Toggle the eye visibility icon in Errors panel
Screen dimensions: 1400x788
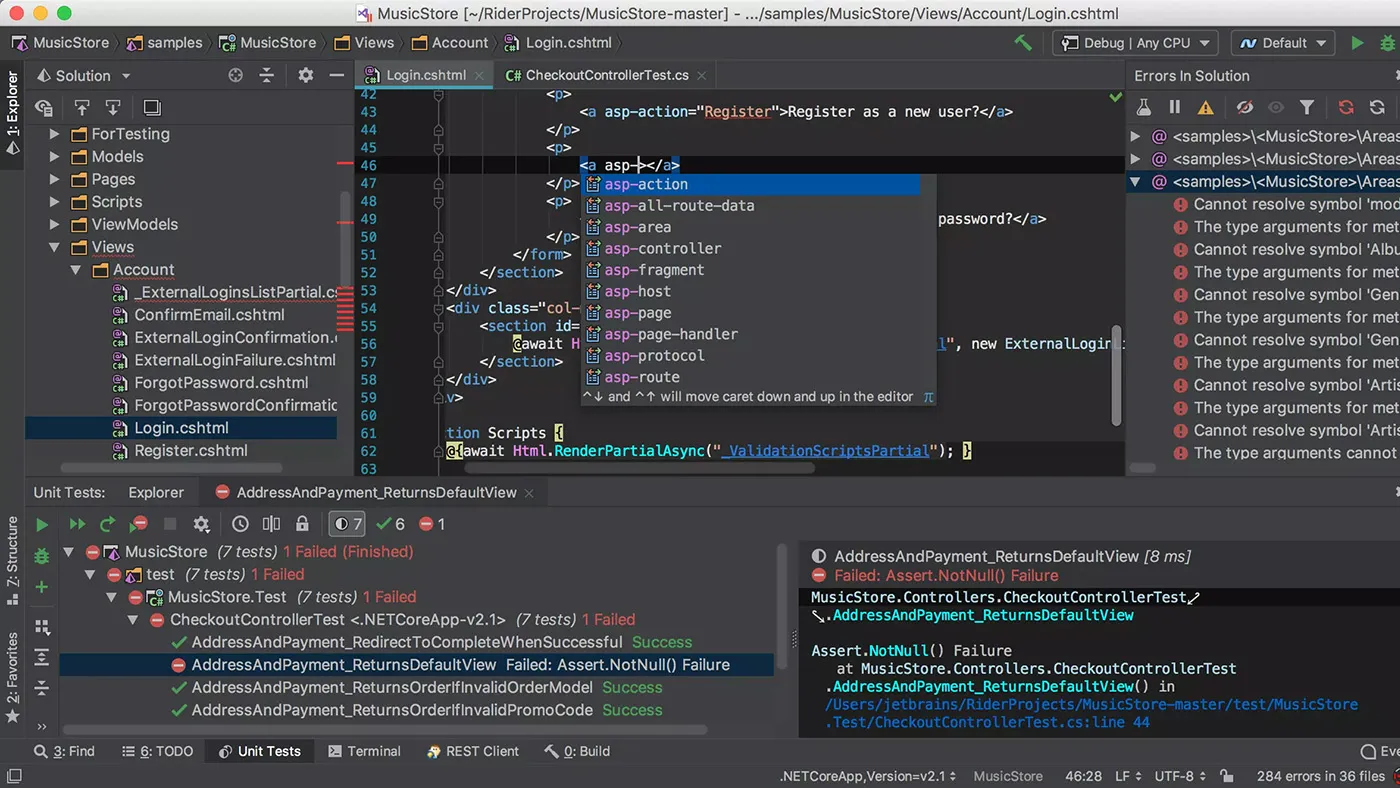click(x=1275, y=107)
